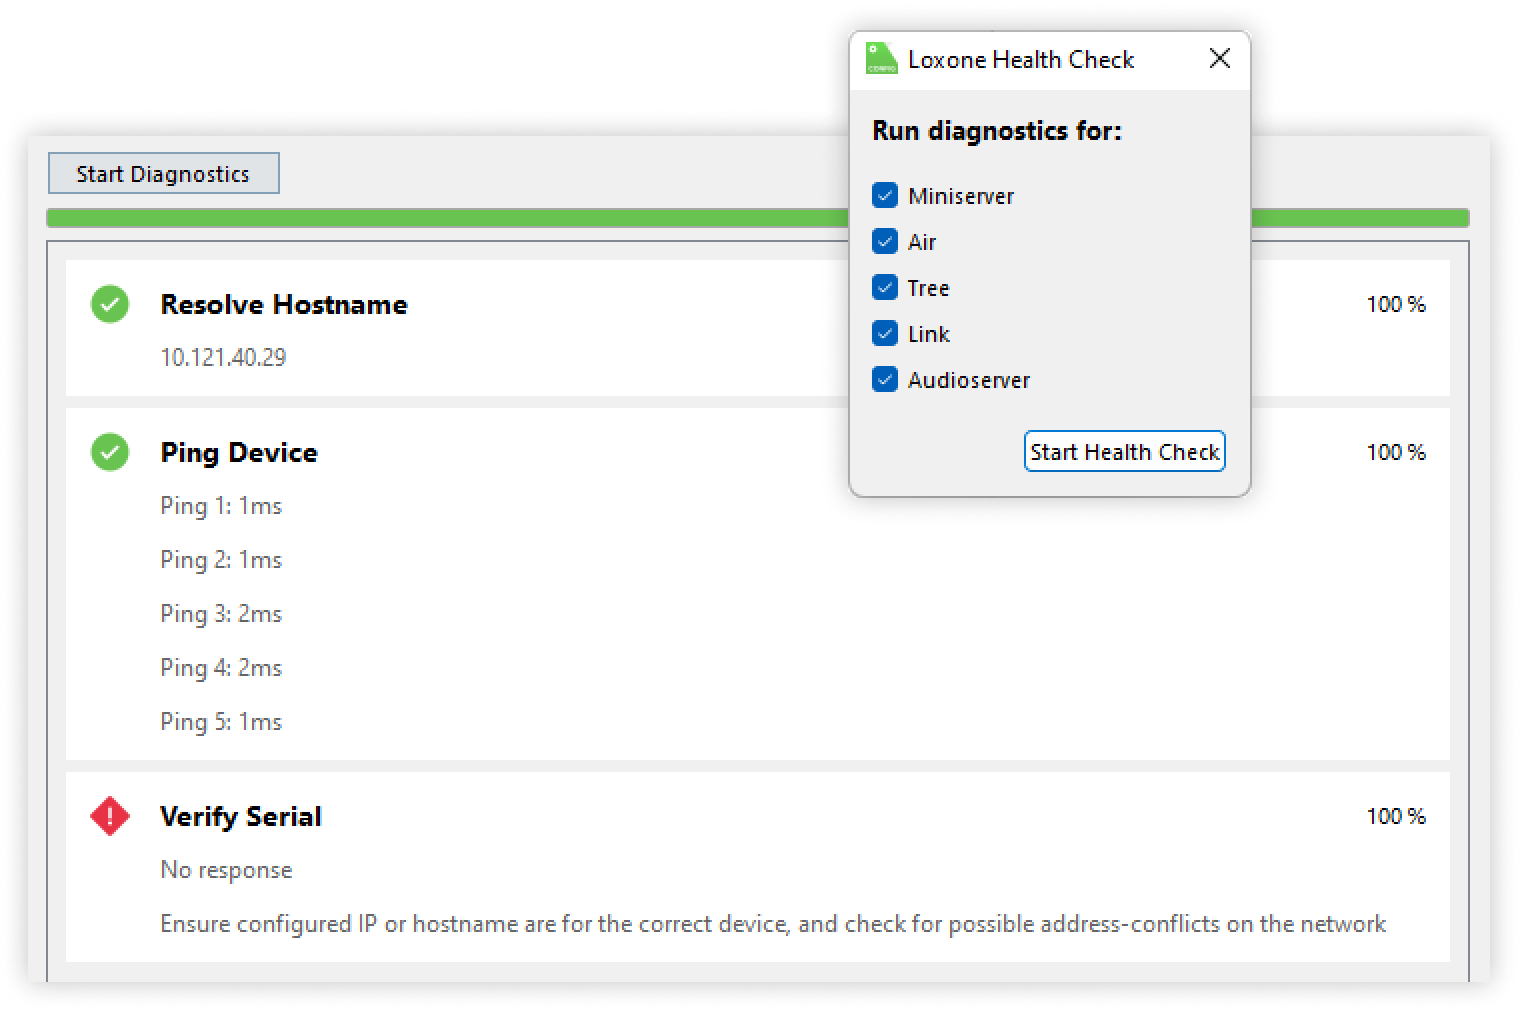1518x1012 pixels.
Task: Close the Loxone Health Check dialog
Action: [1219, 59]
